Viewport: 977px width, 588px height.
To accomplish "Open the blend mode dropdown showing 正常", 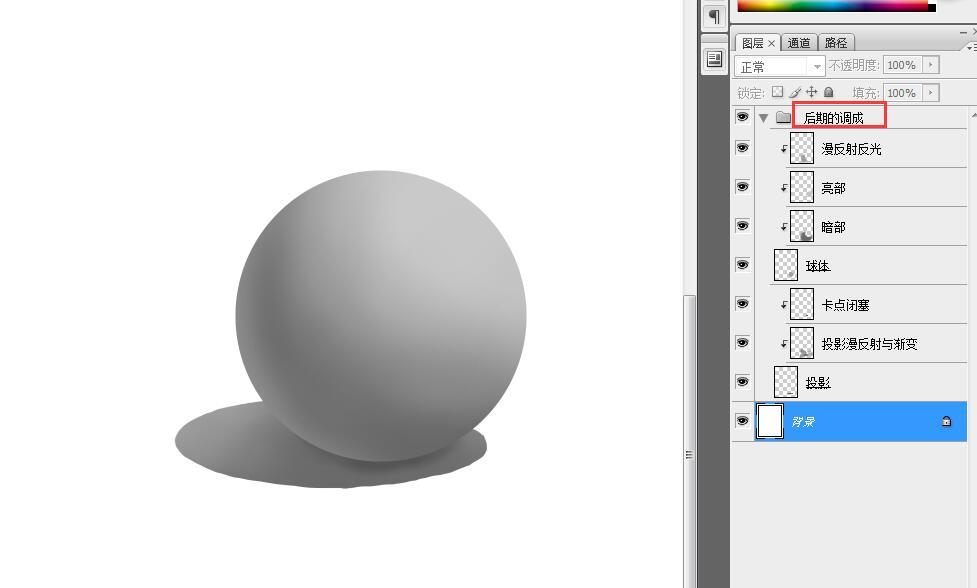I will 780,66.
